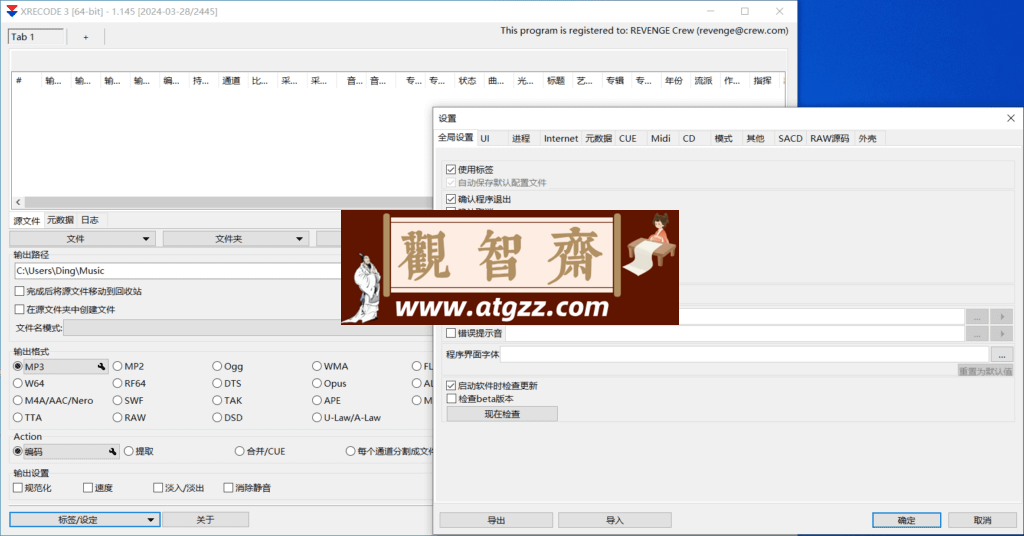Select M4A/AAC/Nero output format
1024x536 pixels.
tap(18, 400)
